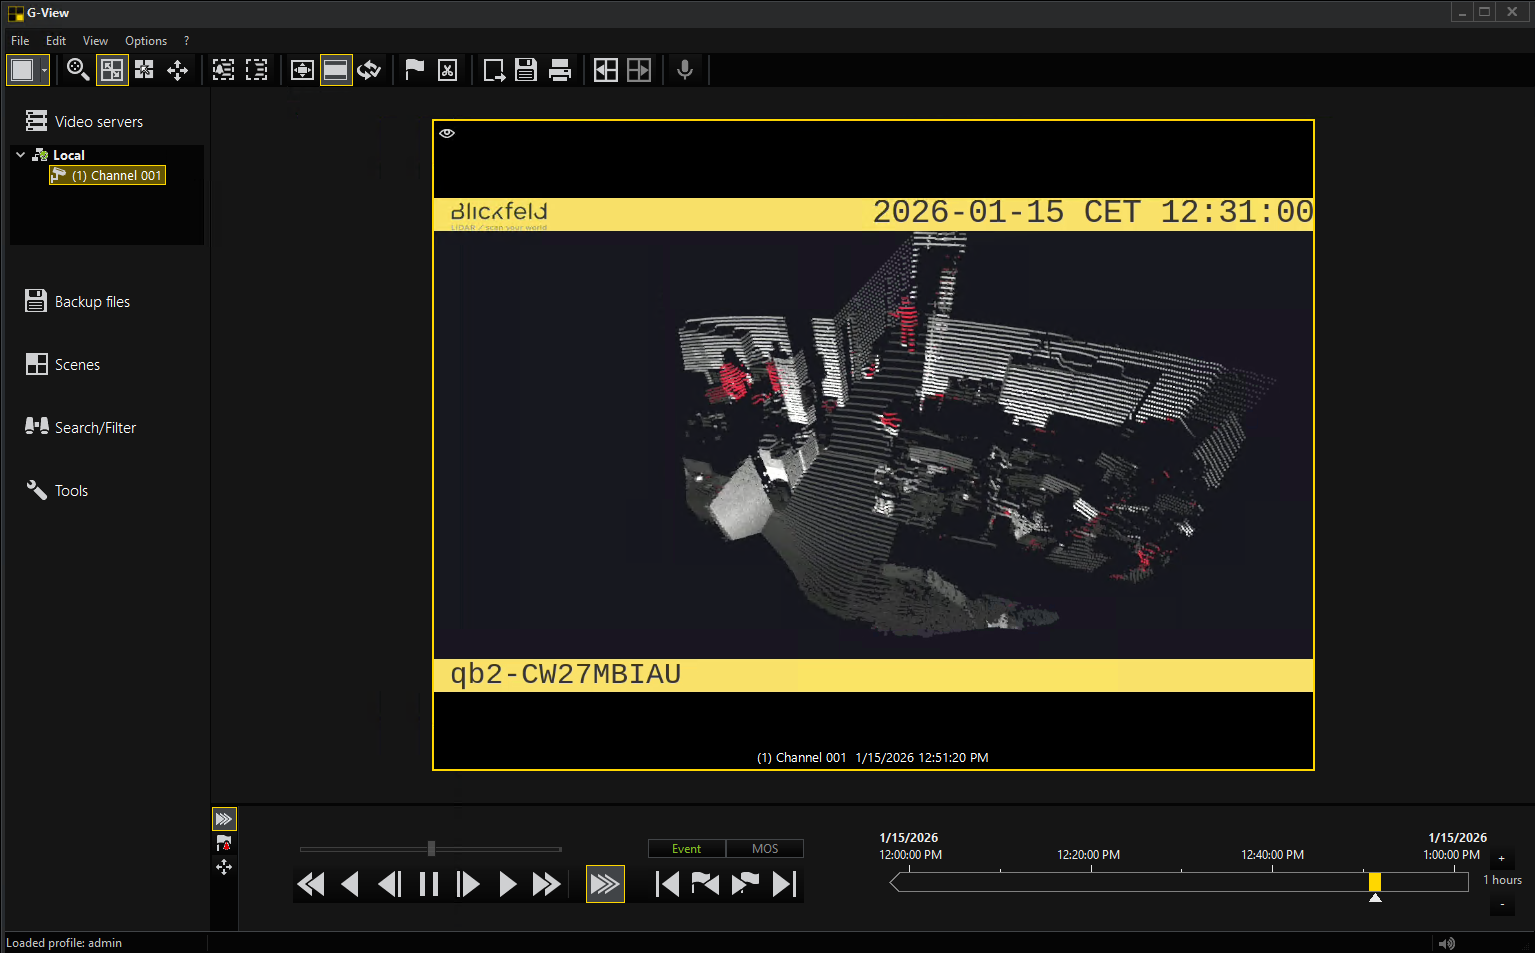Click the print icon in the toolbar
1535x953 pixels.
coord(560,70)
